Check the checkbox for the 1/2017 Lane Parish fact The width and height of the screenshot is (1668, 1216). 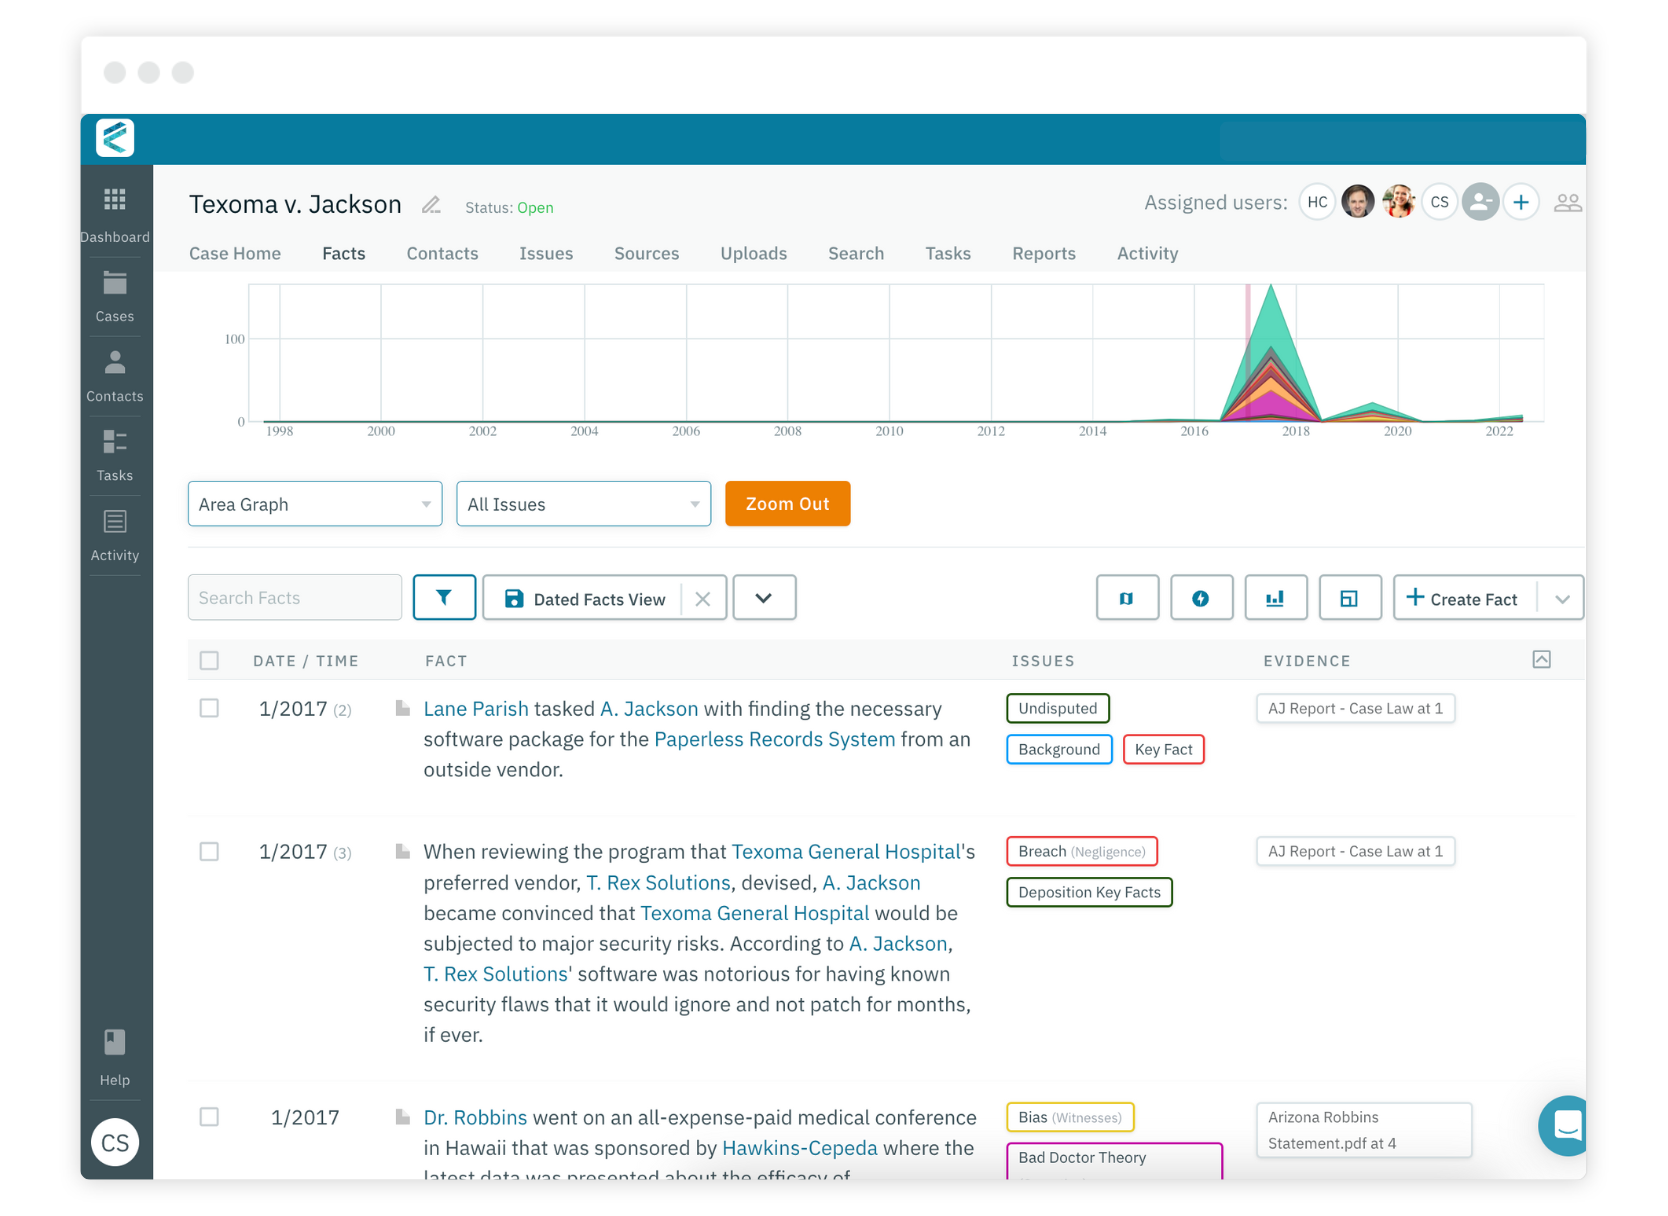coord(210,708)
